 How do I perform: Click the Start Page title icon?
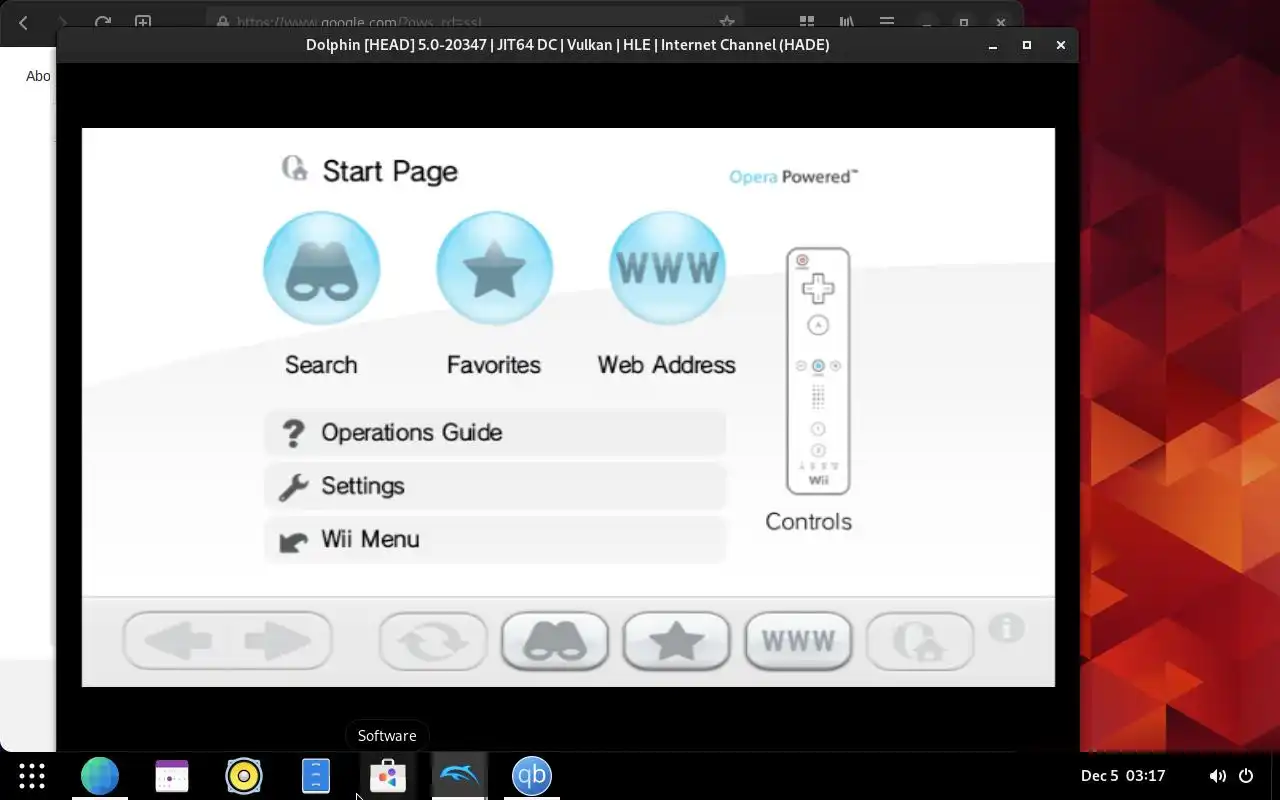tap(295, 168)
